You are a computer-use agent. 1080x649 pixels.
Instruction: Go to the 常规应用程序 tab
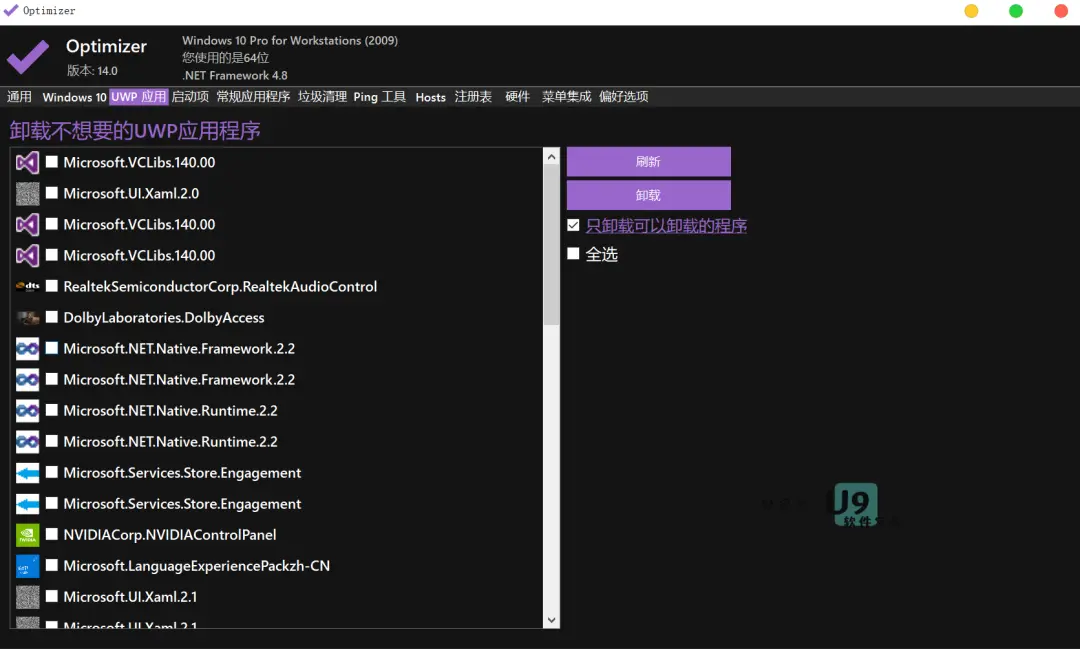coord(253,96)
